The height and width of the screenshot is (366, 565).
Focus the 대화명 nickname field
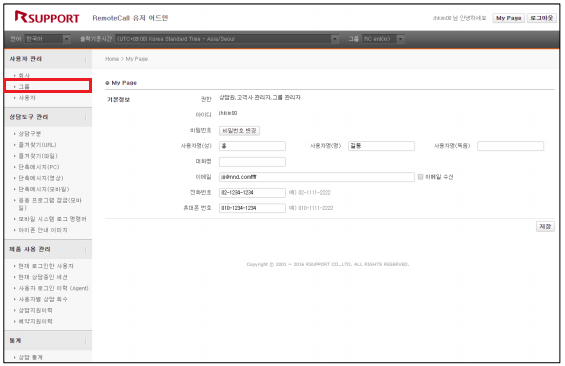coord(252,162)
